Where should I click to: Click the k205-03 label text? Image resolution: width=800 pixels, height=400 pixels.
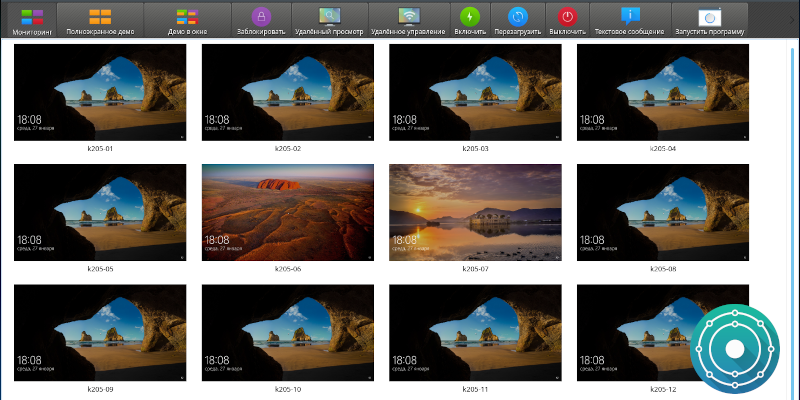click(x=476, y=148)
